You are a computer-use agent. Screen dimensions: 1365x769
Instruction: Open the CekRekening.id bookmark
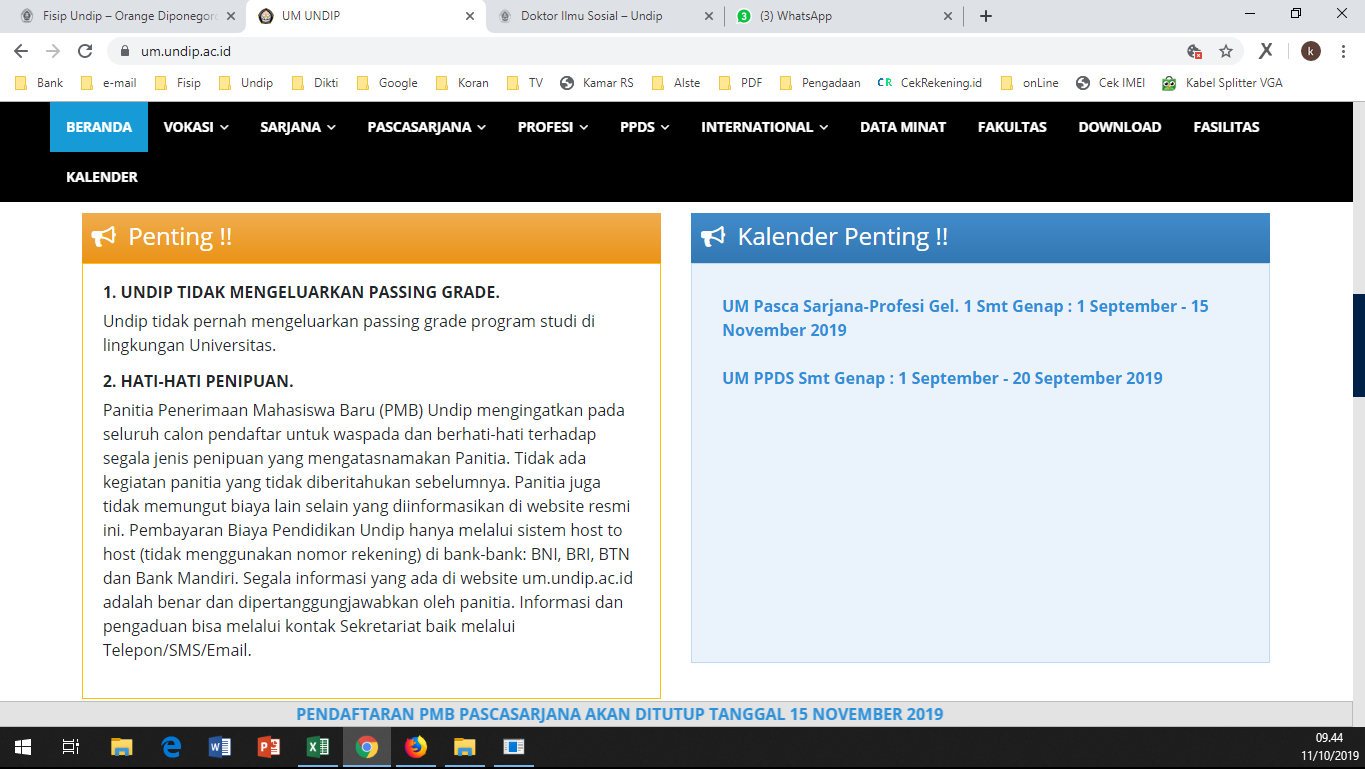coord(929,83)
